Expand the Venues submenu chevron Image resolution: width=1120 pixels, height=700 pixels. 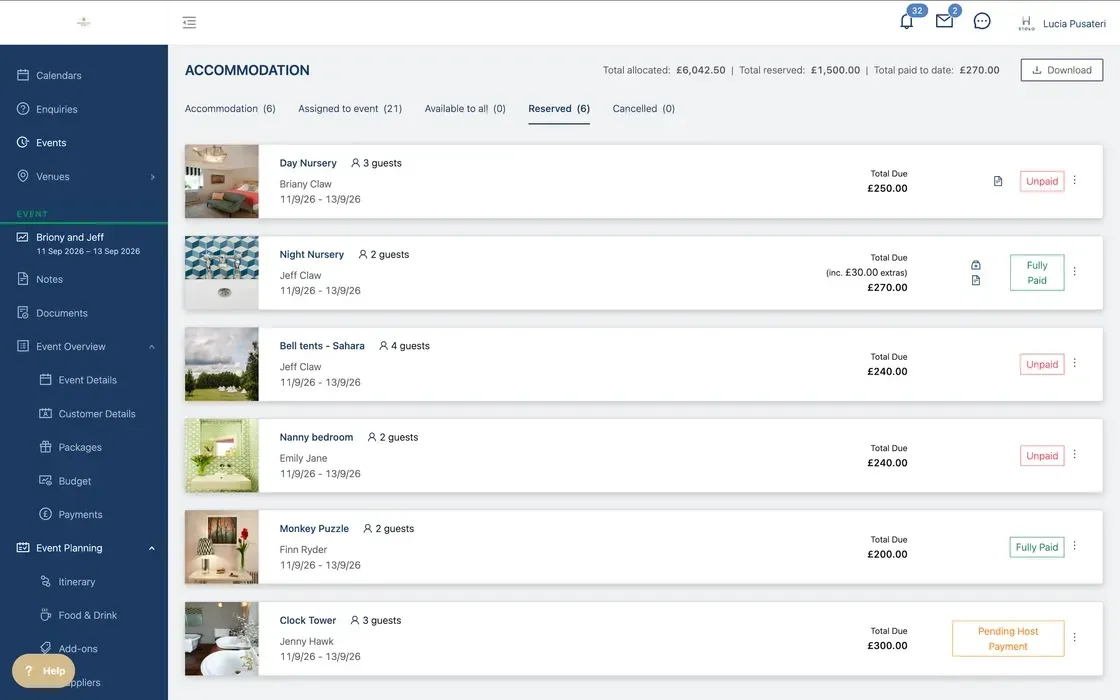point(152,176)
